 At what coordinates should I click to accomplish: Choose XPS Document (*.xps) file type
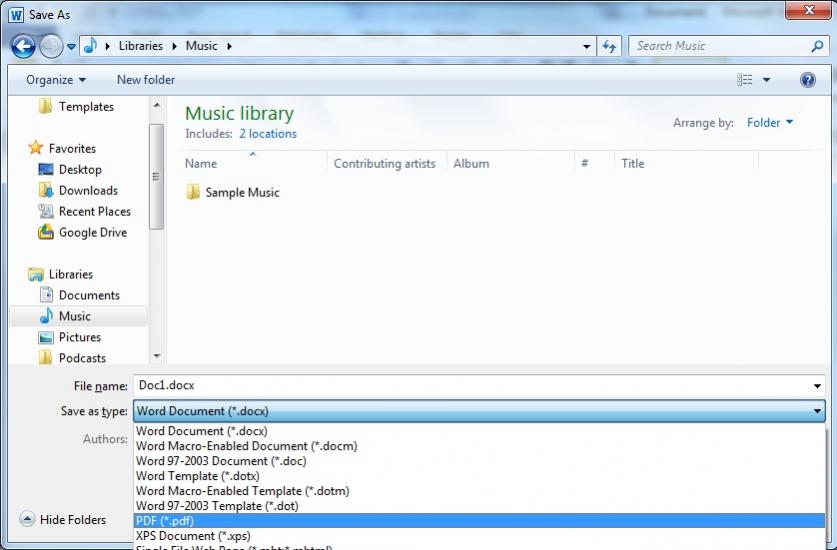point(479,536)
